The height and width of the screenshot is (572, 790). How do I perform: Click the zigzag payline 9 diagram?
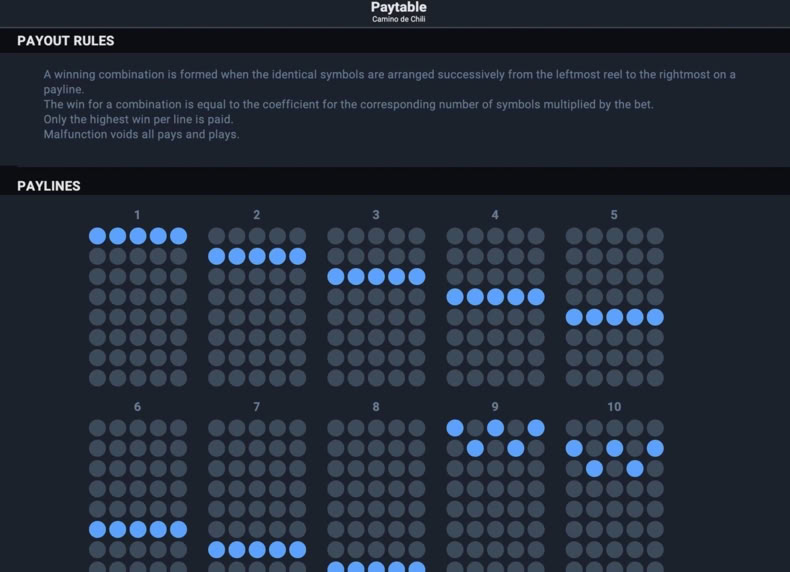click(x=495, y=495)
